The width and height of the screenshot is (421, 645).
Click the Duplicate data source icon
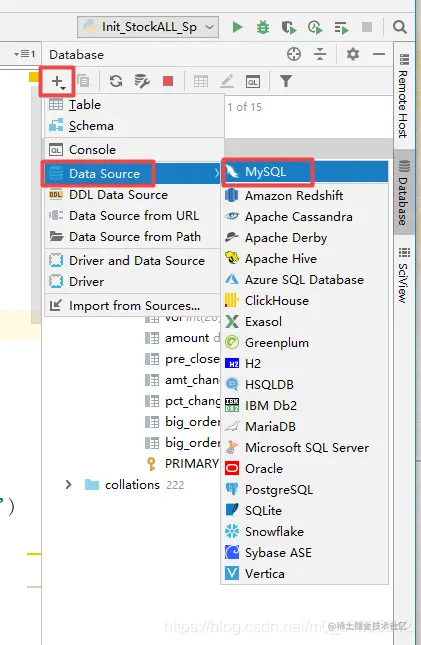tap(83, 81)
